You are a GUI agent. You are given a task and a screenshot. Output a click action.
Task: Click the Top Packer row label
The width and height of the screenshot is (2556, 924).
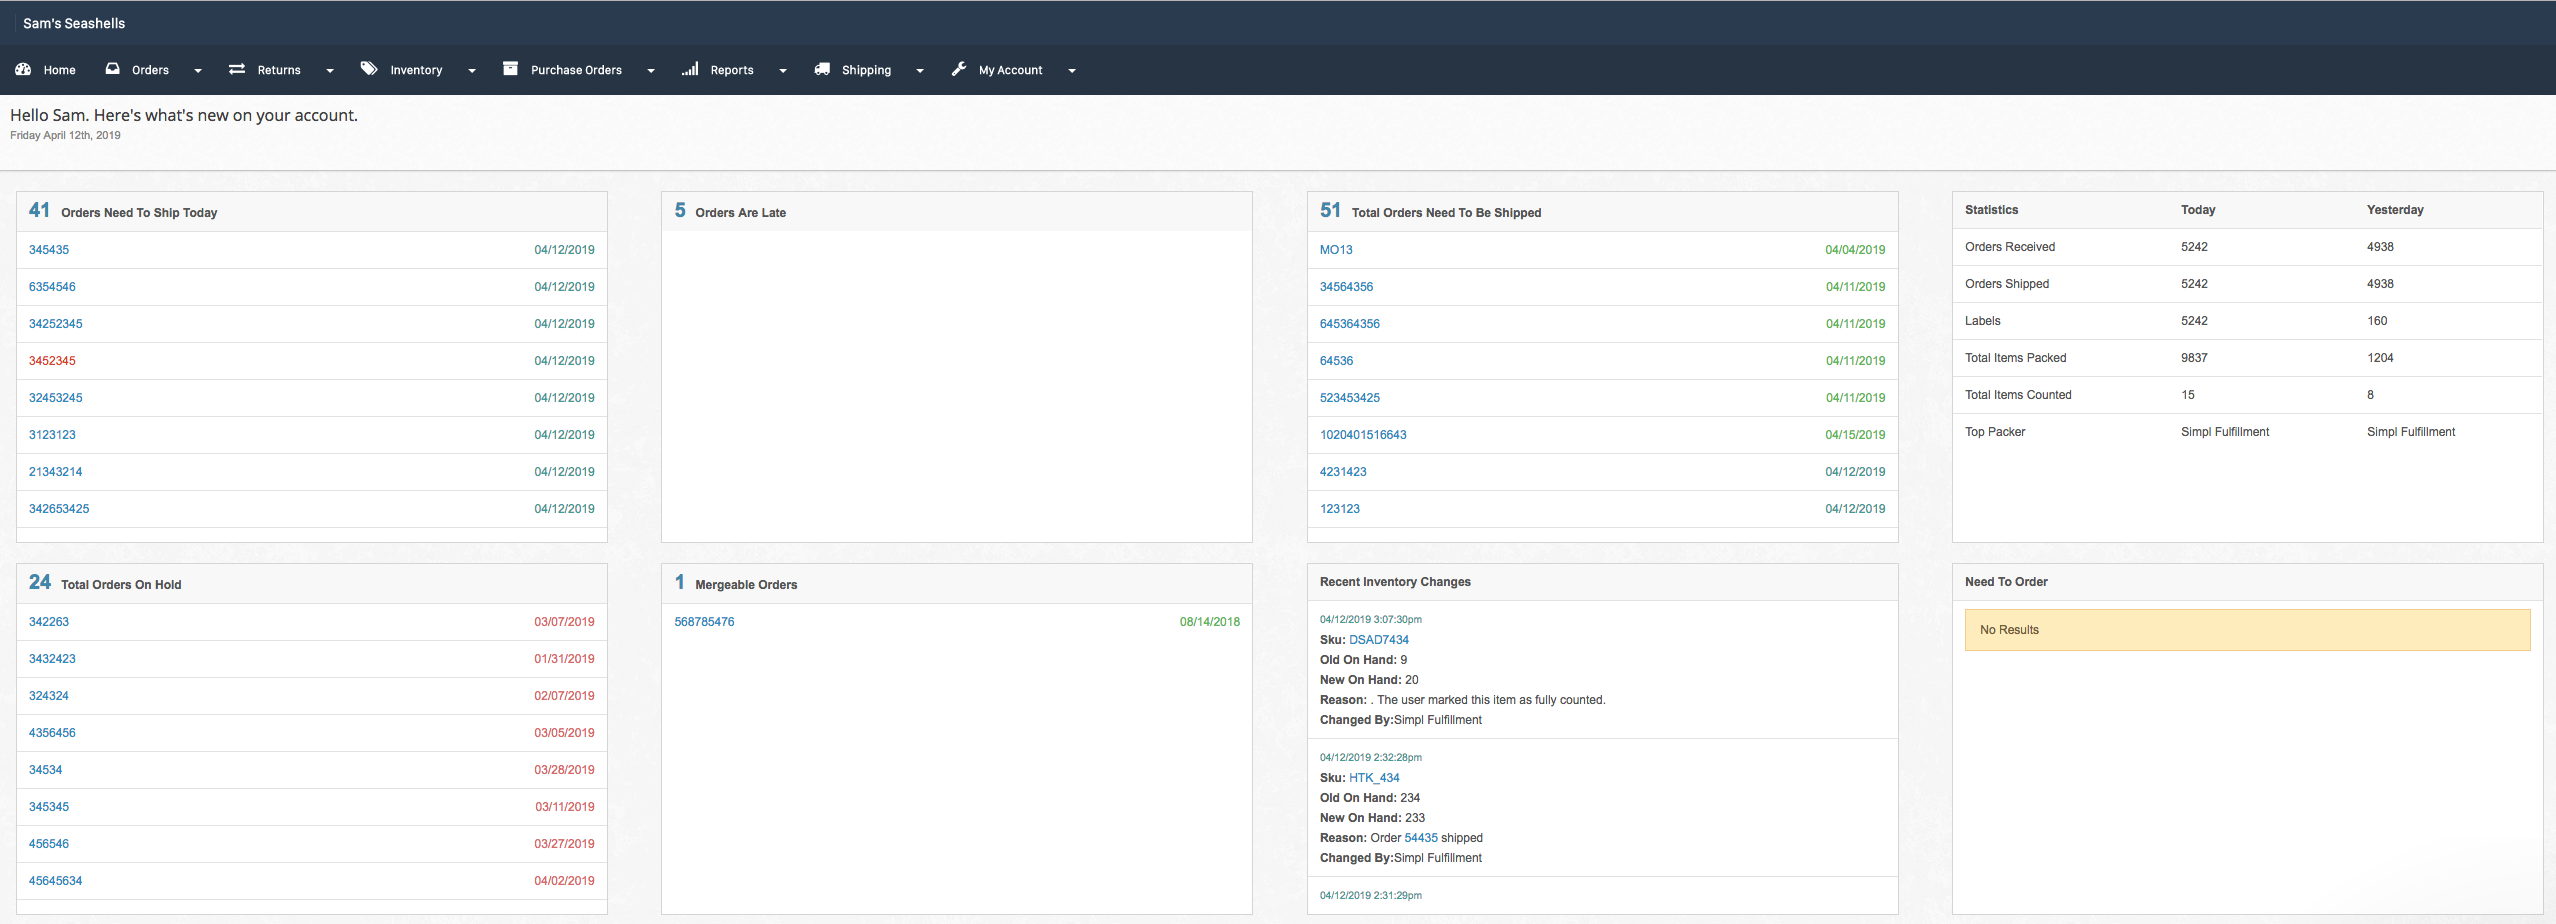coord(1995,432)
